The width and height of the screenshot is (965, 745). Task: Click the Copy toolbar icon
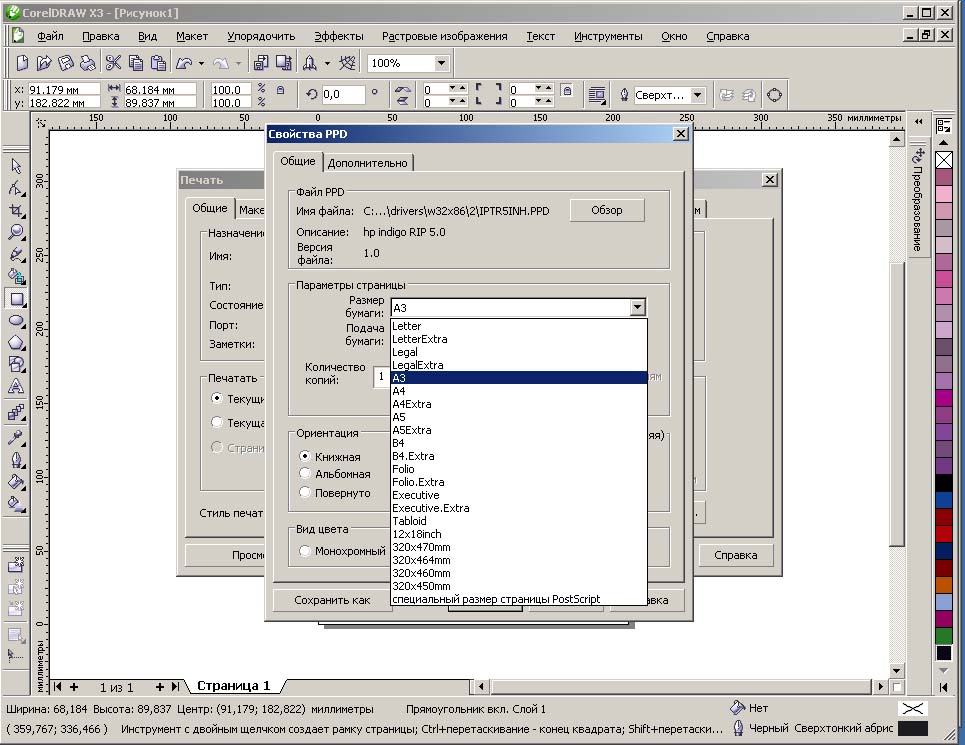click(135, 63)
